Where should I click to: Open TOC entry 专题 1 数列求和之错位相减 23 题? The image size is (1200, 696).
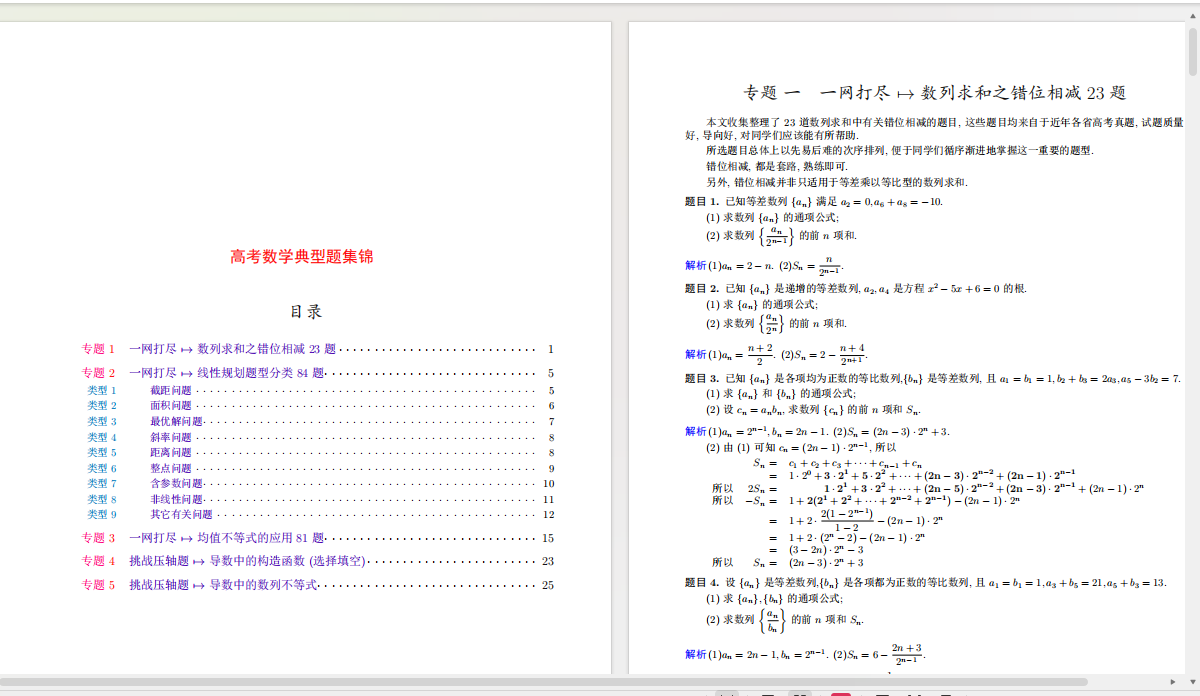pyautogui.click(x=317, y=349)
